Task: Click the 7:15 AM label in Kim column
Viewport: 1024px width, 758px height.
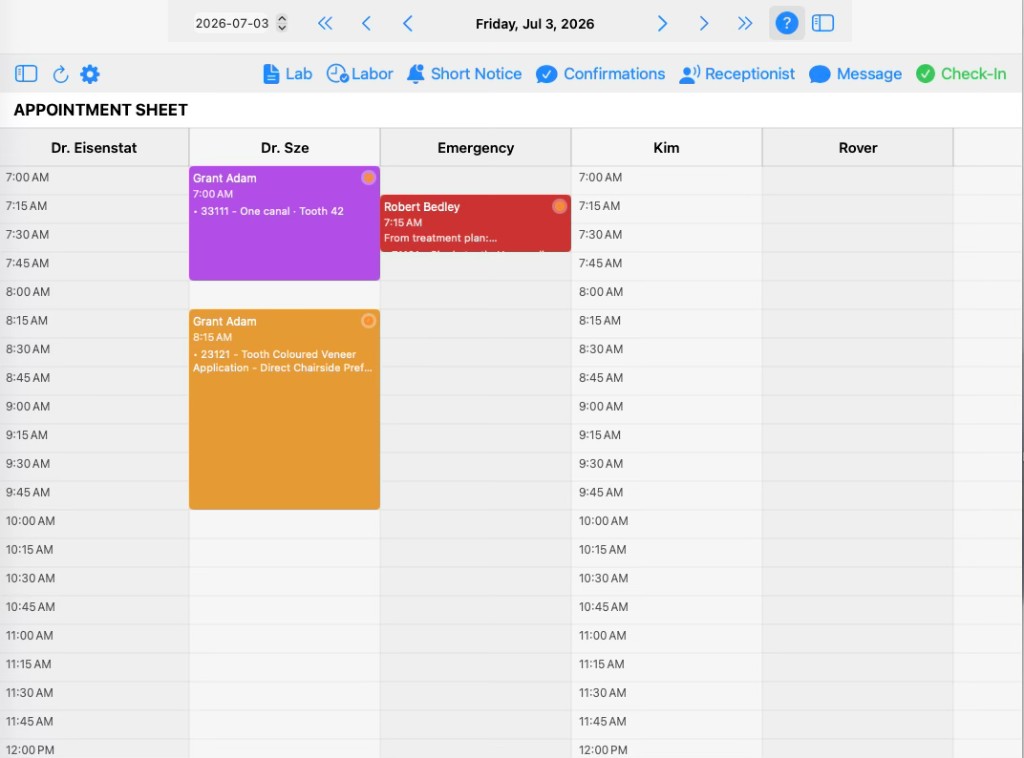Action: click(600, 206)
